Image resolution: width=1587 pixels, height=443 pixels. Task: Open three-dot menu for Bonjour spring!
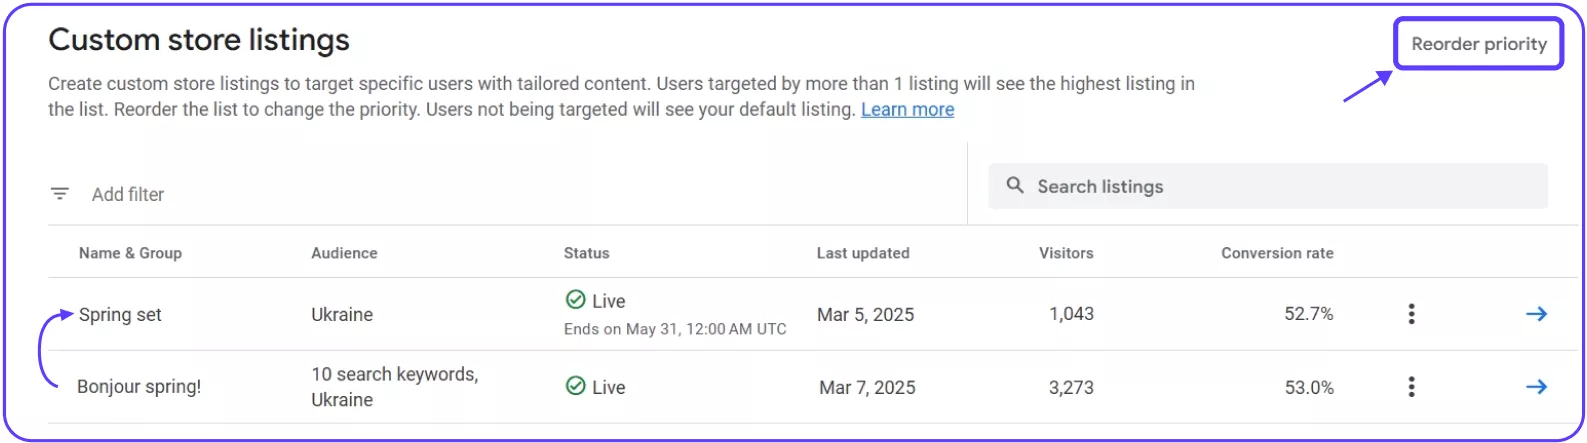pyautogui.click(x=1411, y=387)
